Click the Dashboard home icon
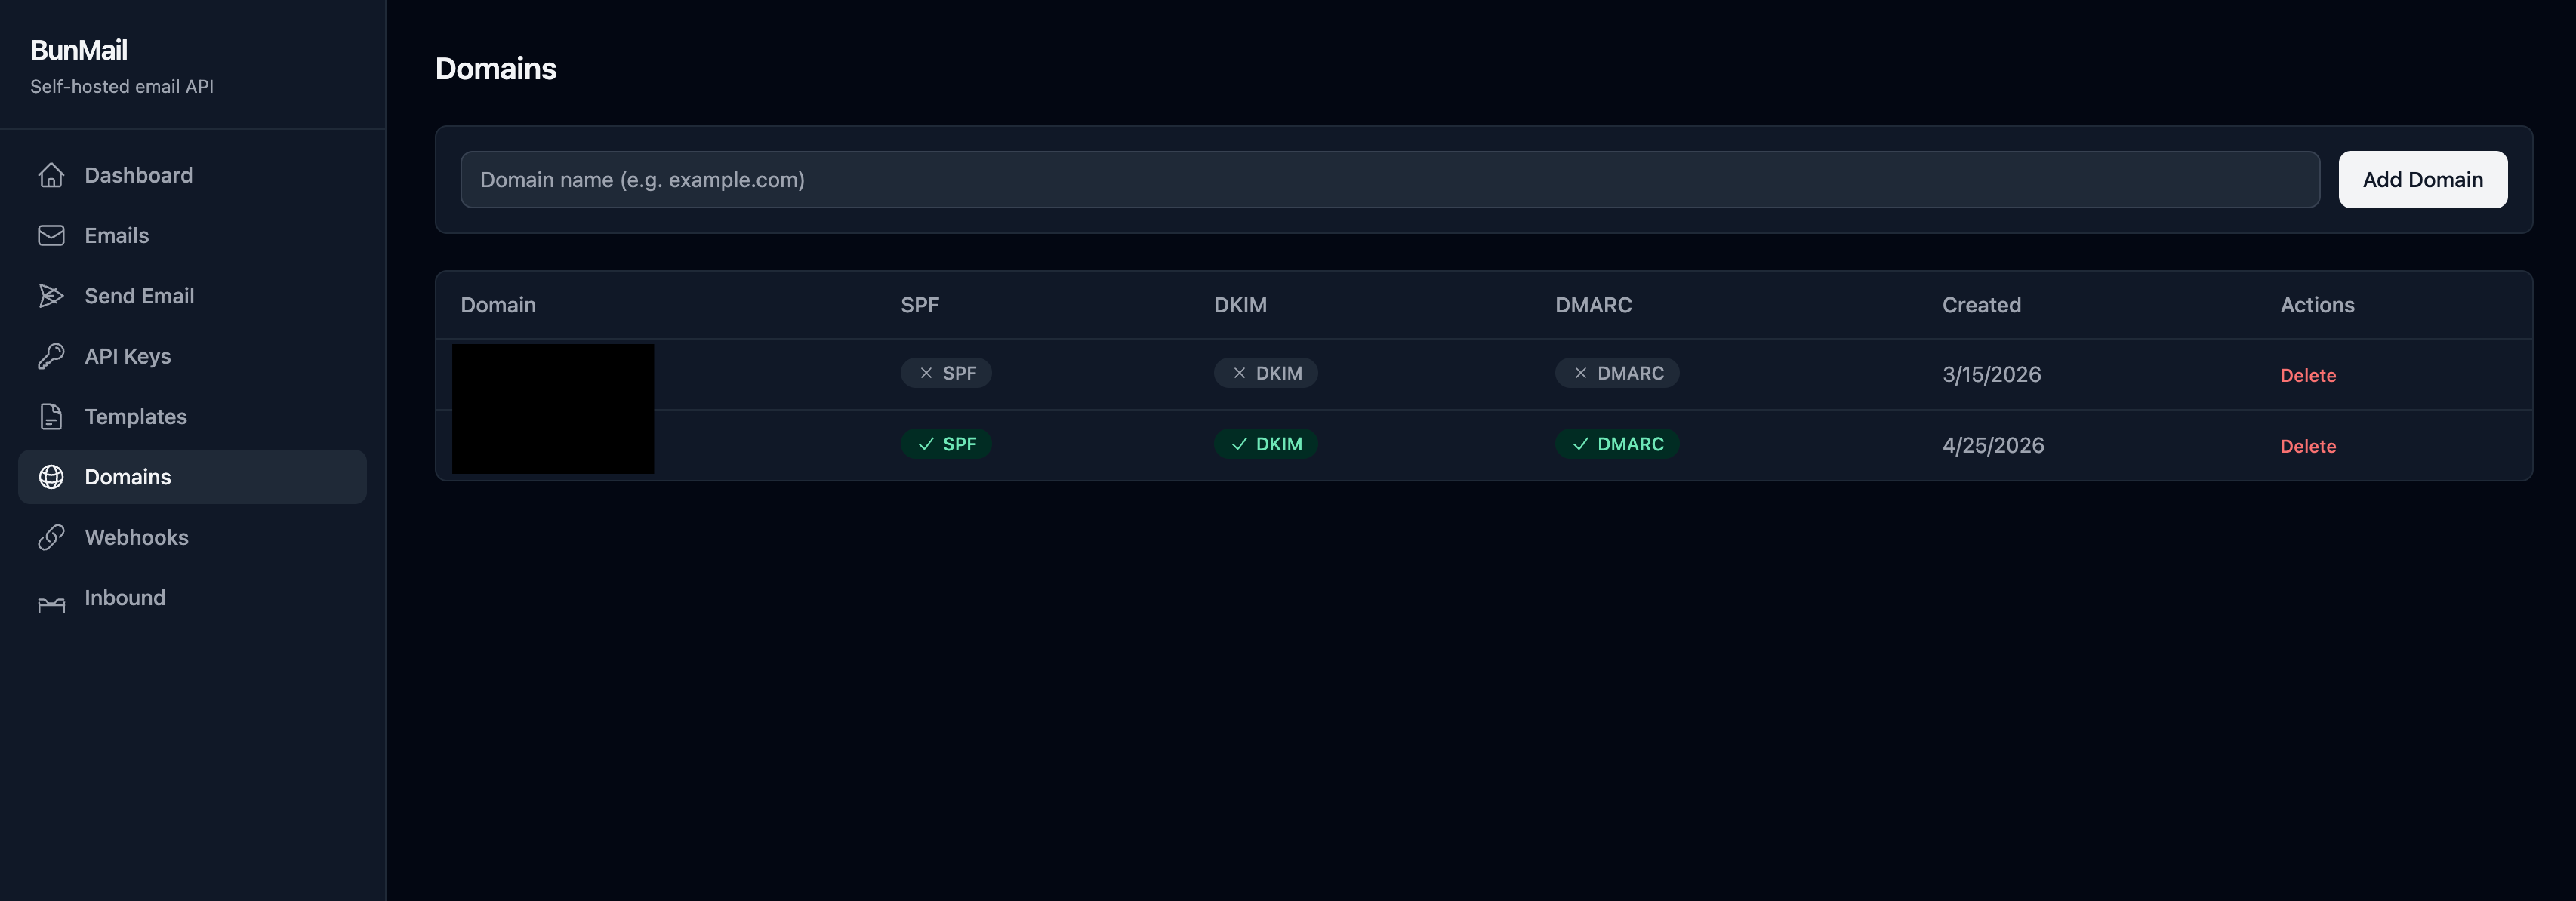The height and width of the screenshot is (901, 2576). click(x=51, y=175)
